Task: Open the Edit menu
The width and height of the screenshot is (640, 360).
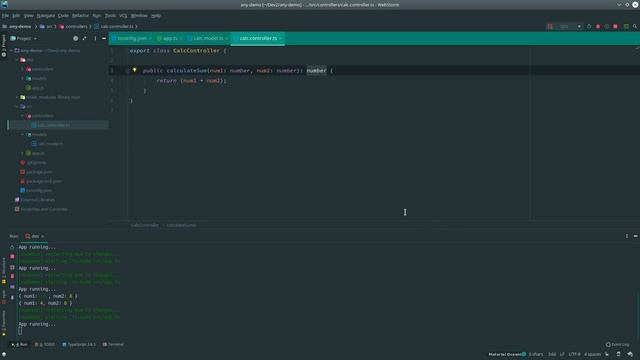Action: click(x=16, y=16)
